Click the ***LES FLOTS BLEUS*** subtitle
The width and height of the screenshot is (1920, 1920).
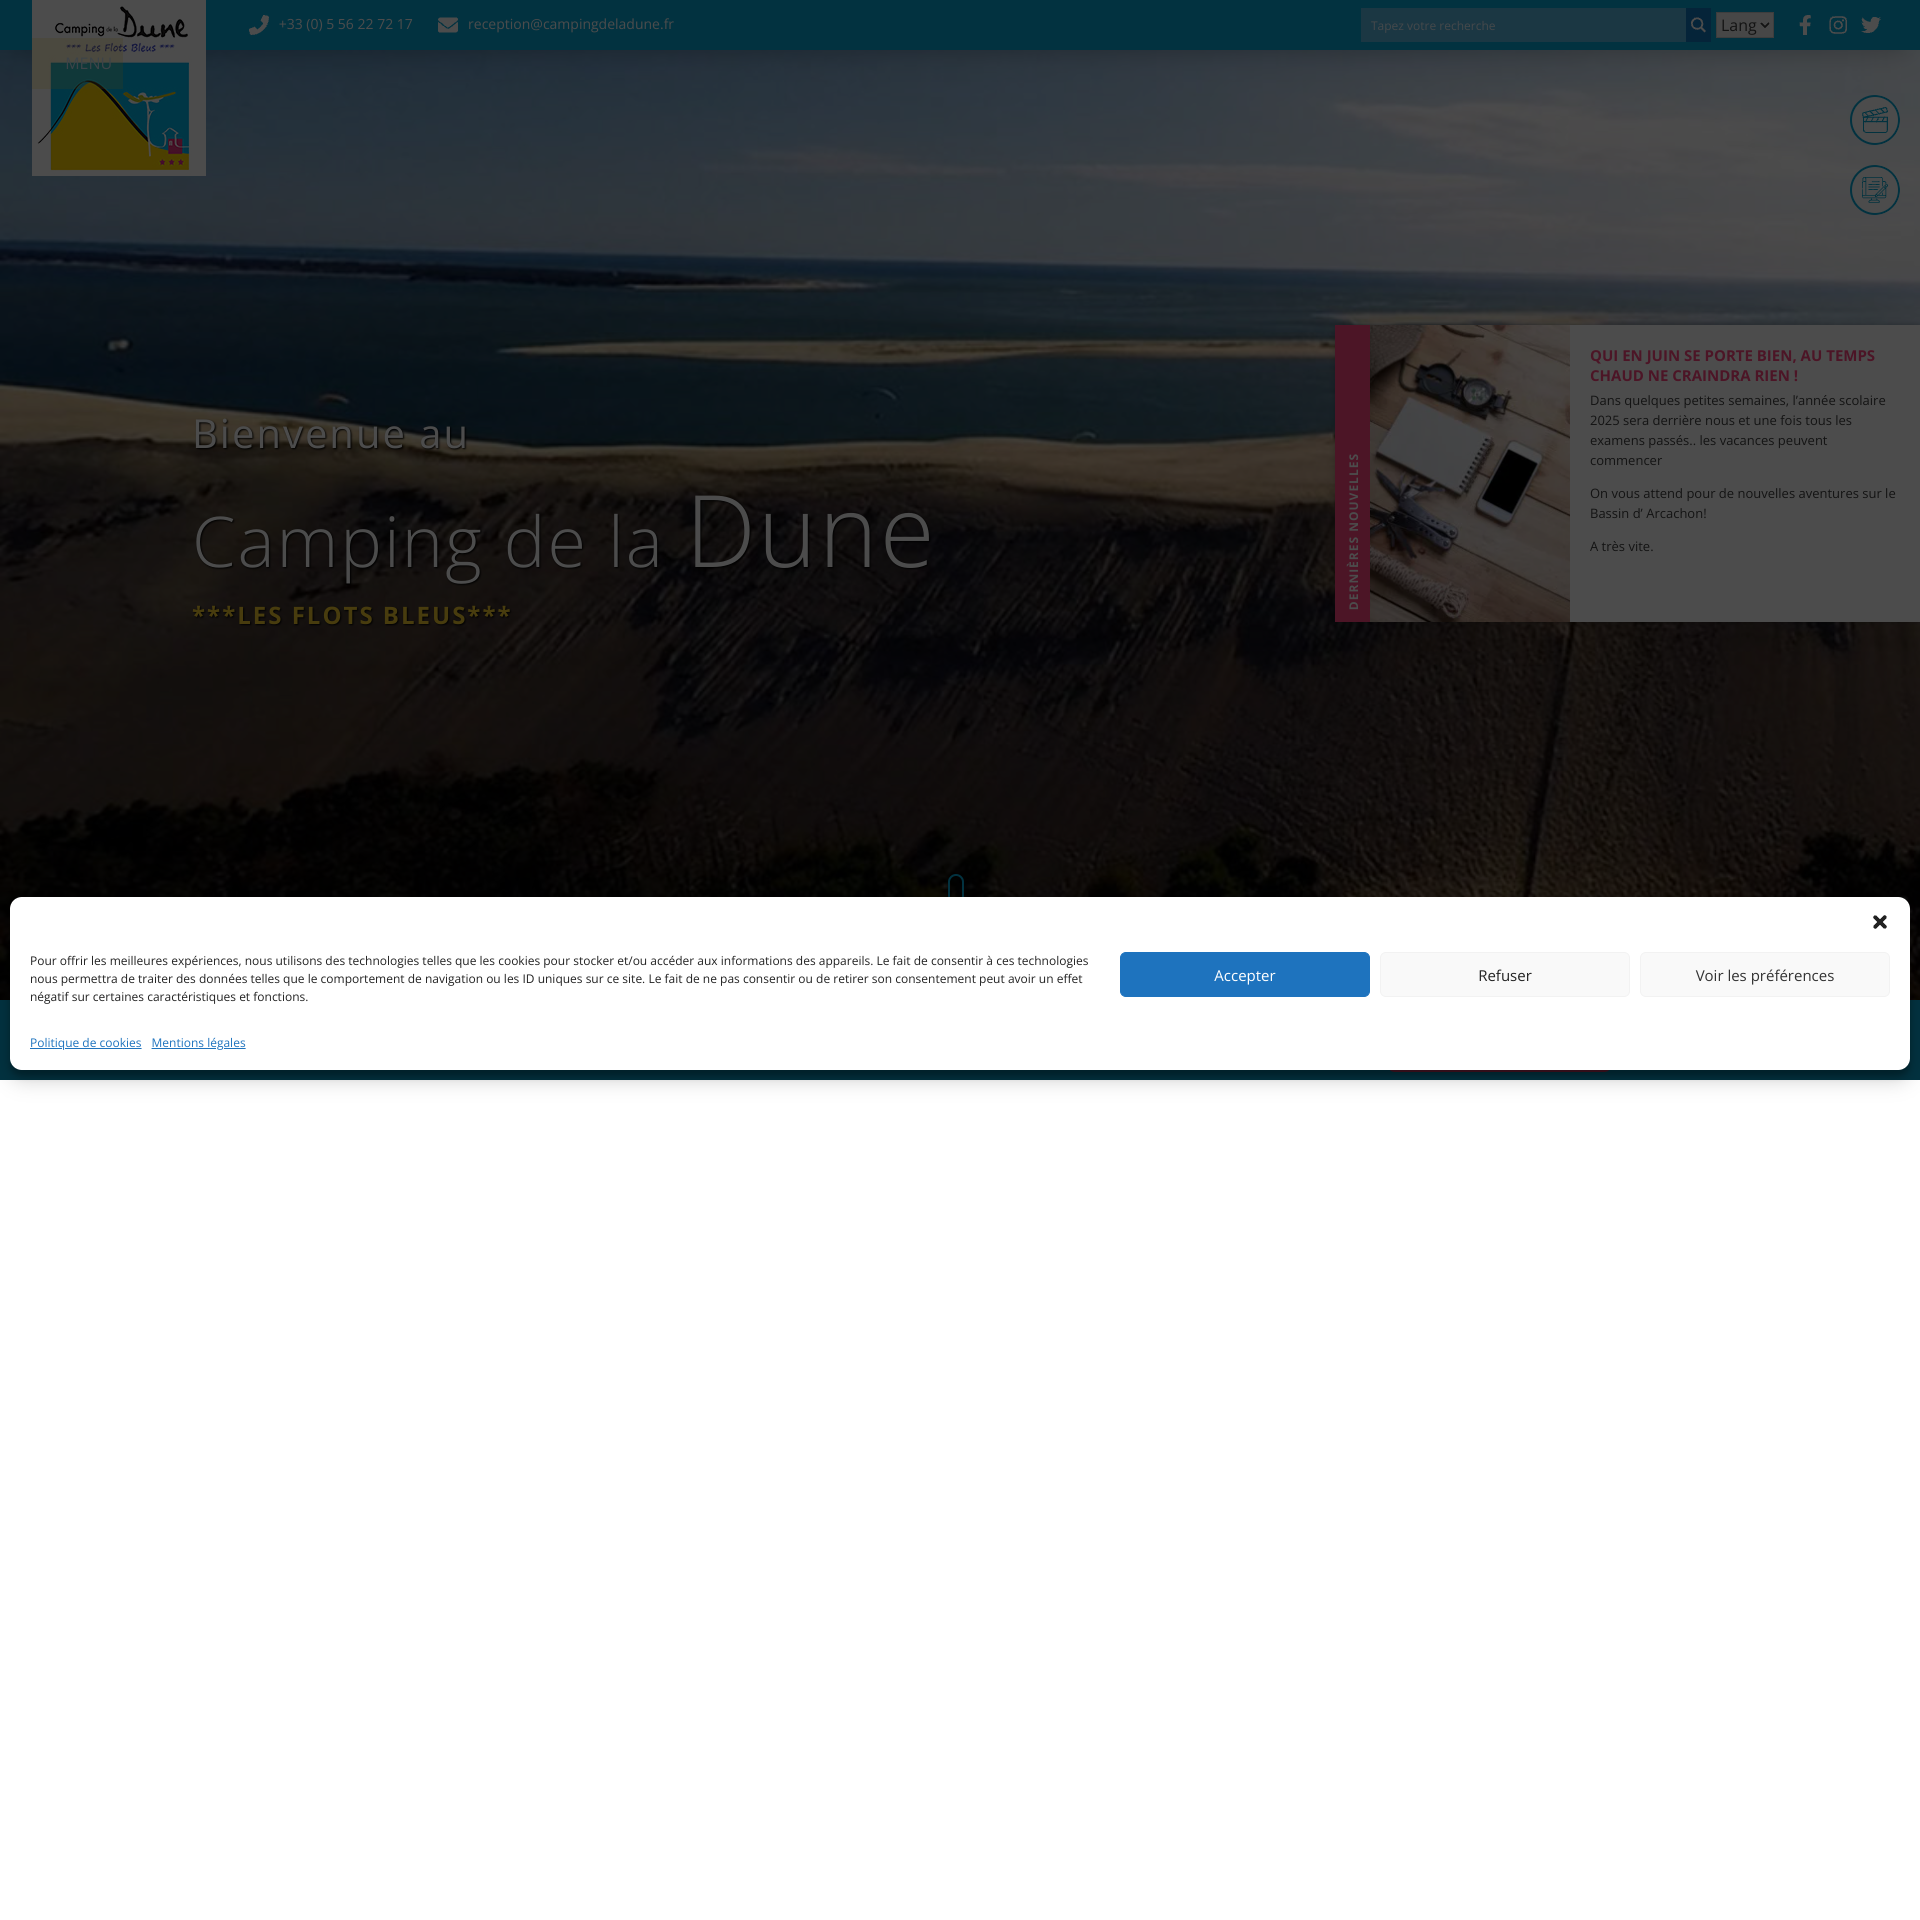pos(352,615)
